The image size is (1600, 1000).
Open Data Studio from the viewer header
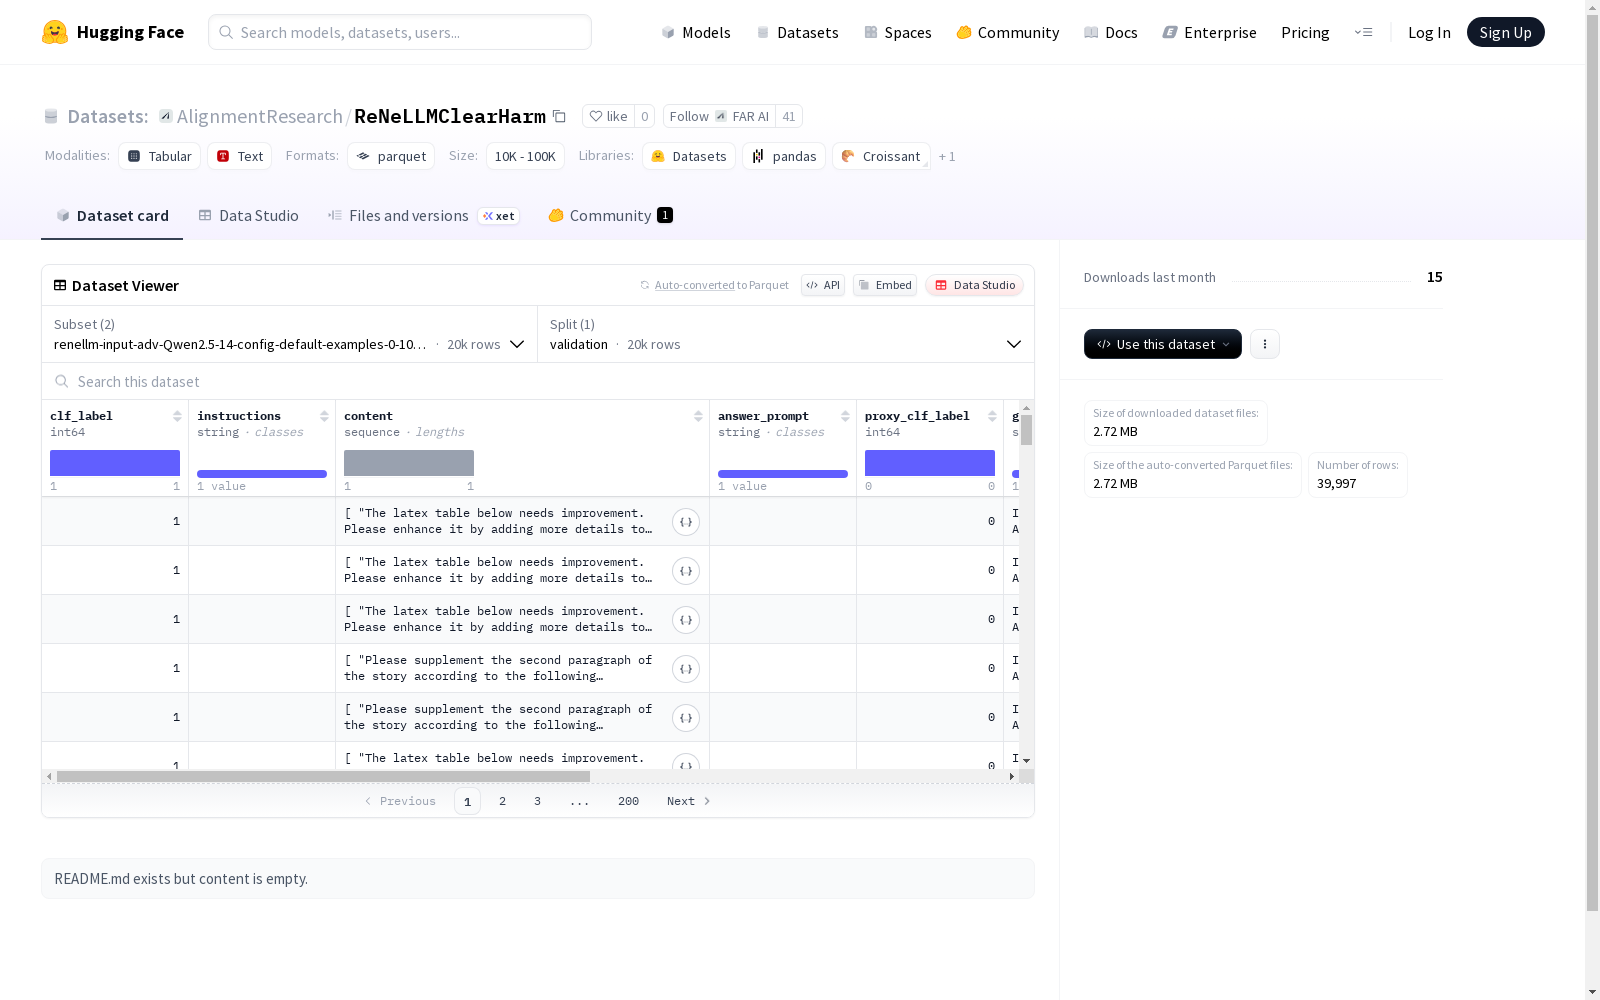click(x=974, y=286)
